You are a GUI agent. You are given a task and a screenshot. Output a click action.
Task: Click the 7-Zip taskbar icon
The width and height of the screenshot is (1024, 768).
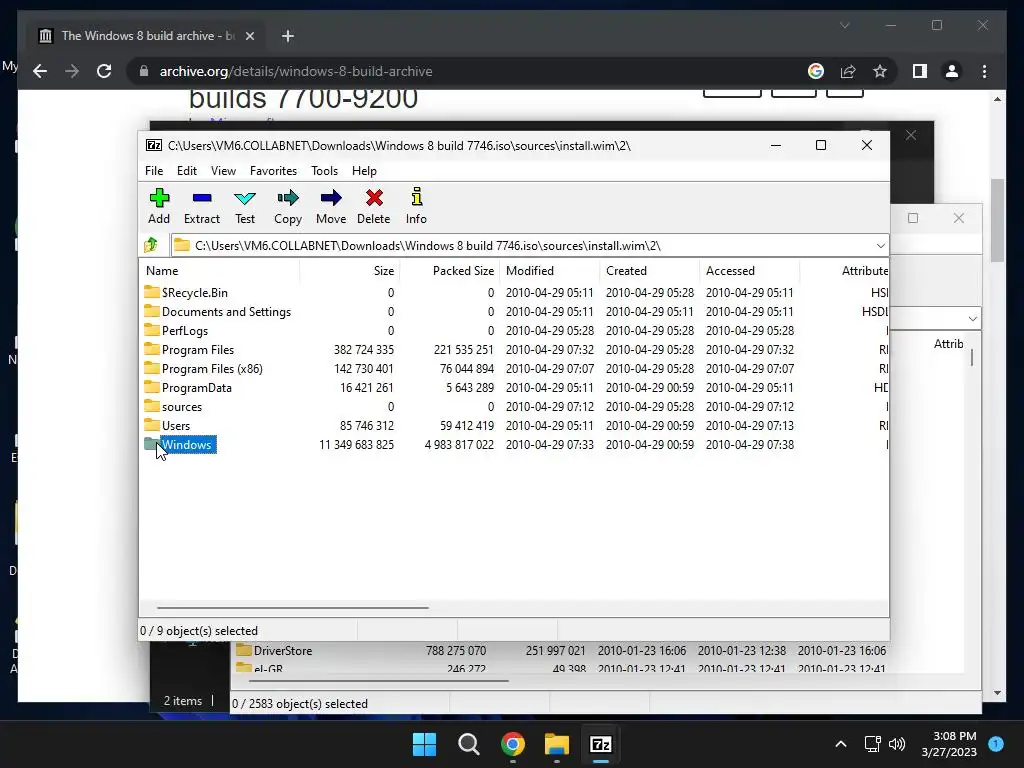click(600, 744)
